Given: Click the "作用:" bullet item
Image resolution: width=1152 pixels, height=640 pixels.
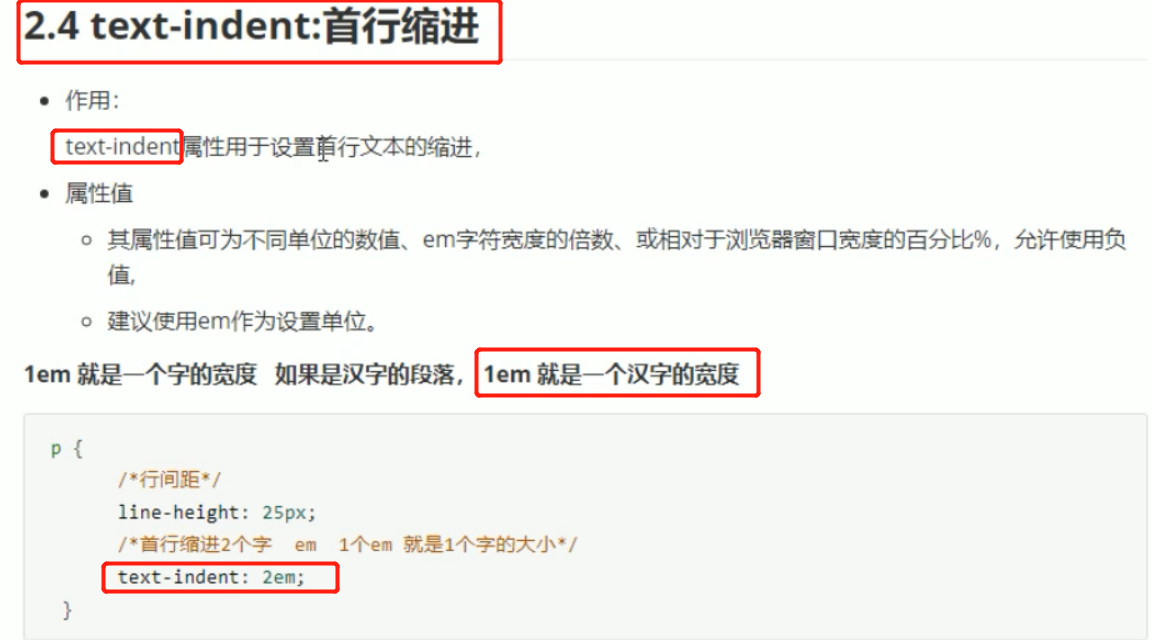Looking at the screenshot, I should (92, 100).
